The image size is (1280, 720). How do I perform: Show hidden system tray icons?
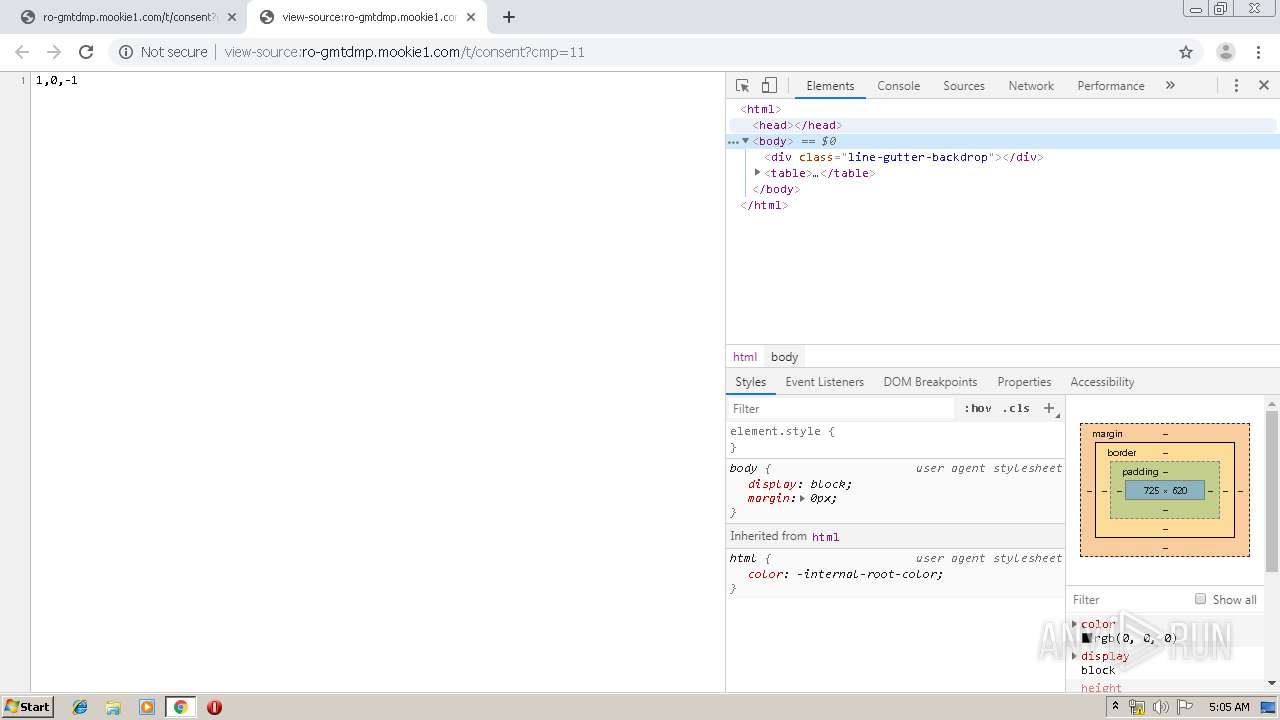tap(1116, 706)
